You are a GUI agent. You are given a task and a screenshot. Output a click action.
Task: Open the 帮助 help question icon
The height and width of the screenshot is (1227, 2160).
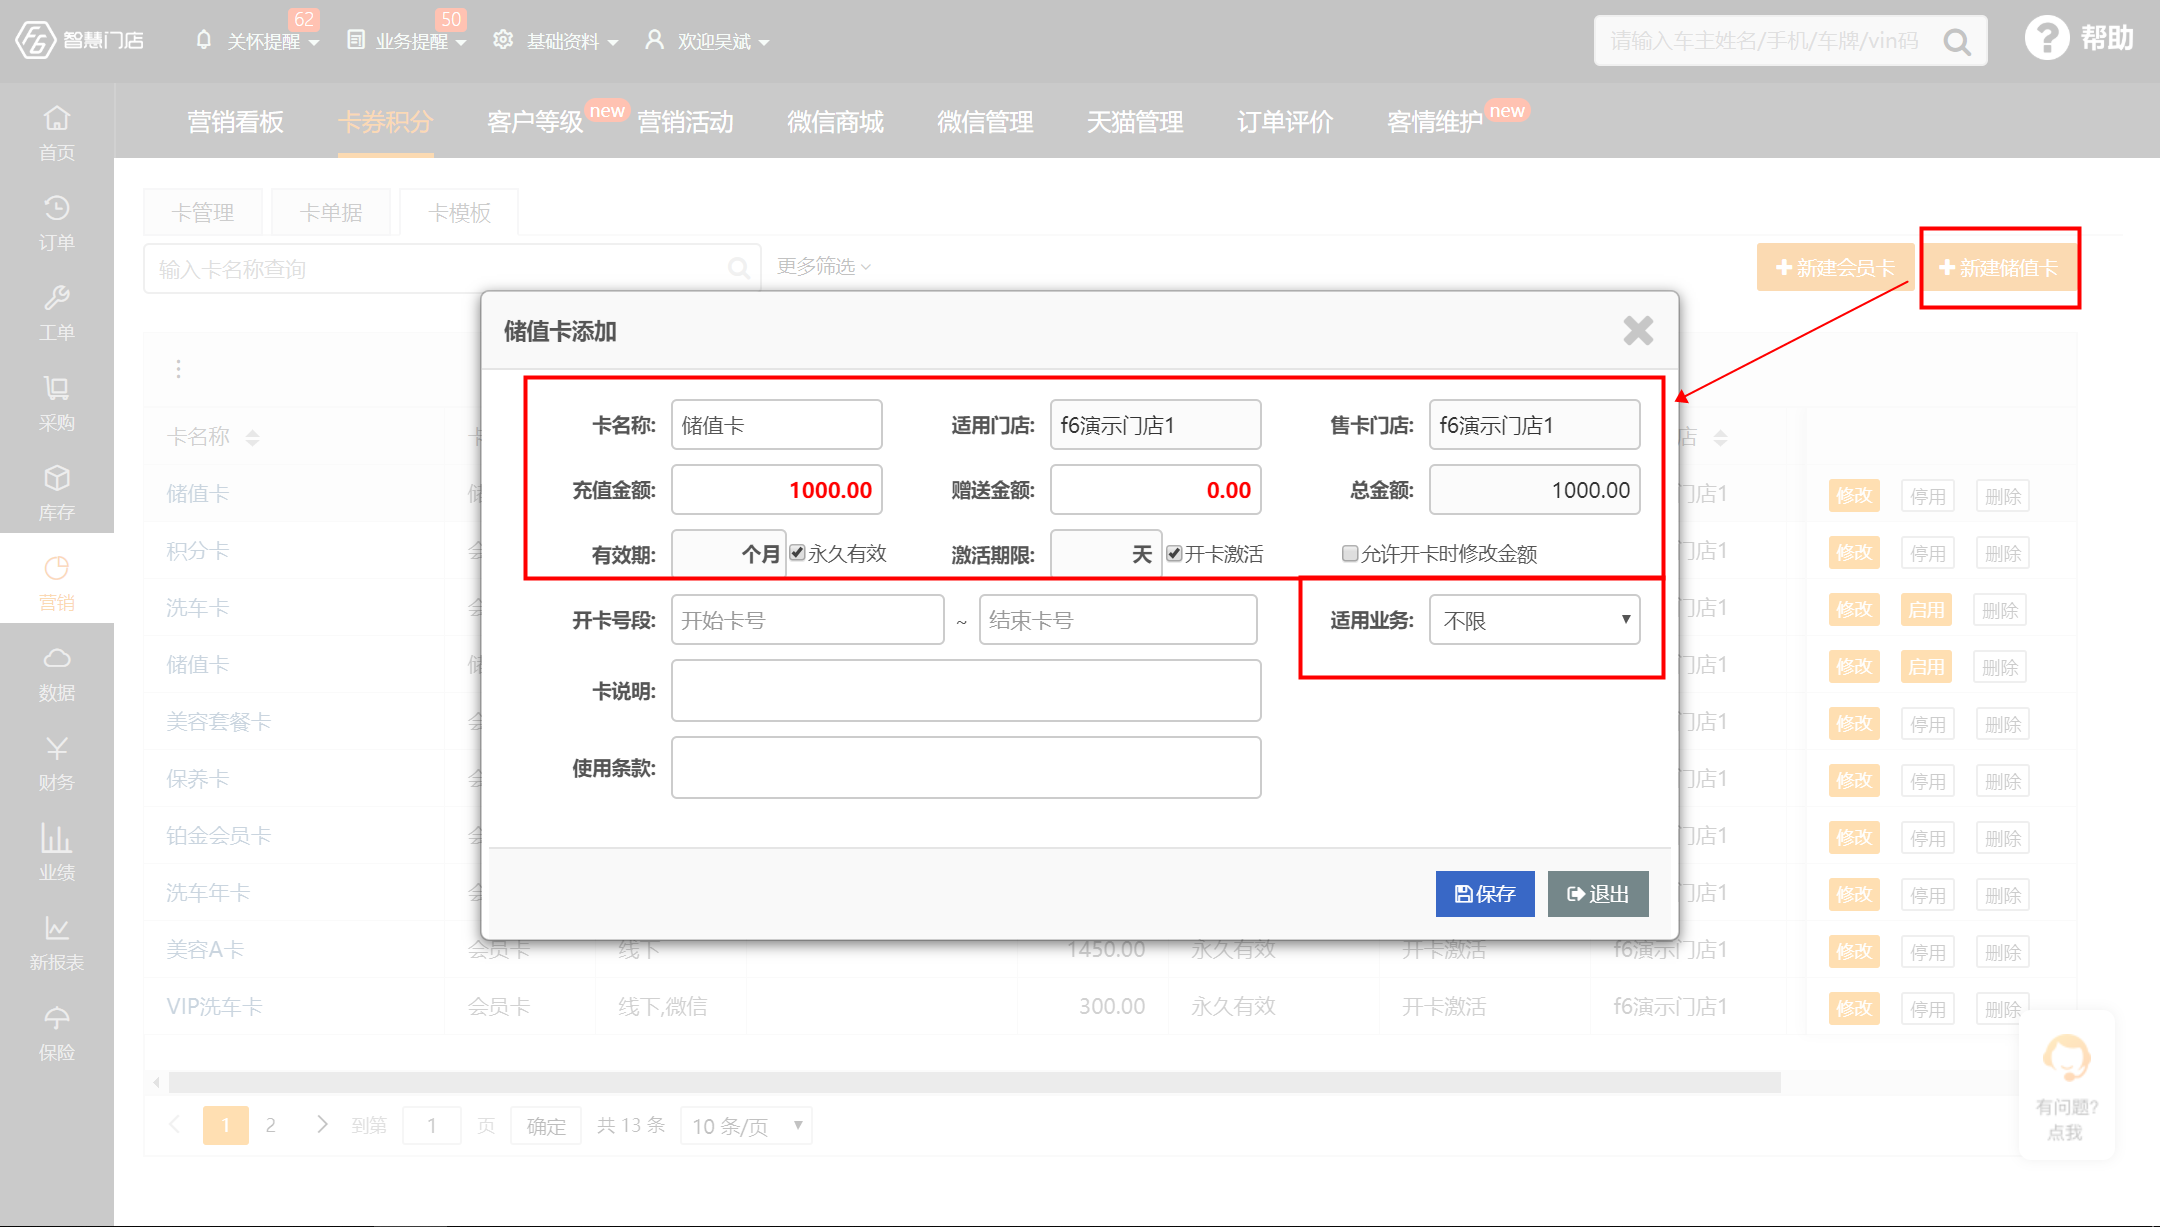tap(2047, 39)
